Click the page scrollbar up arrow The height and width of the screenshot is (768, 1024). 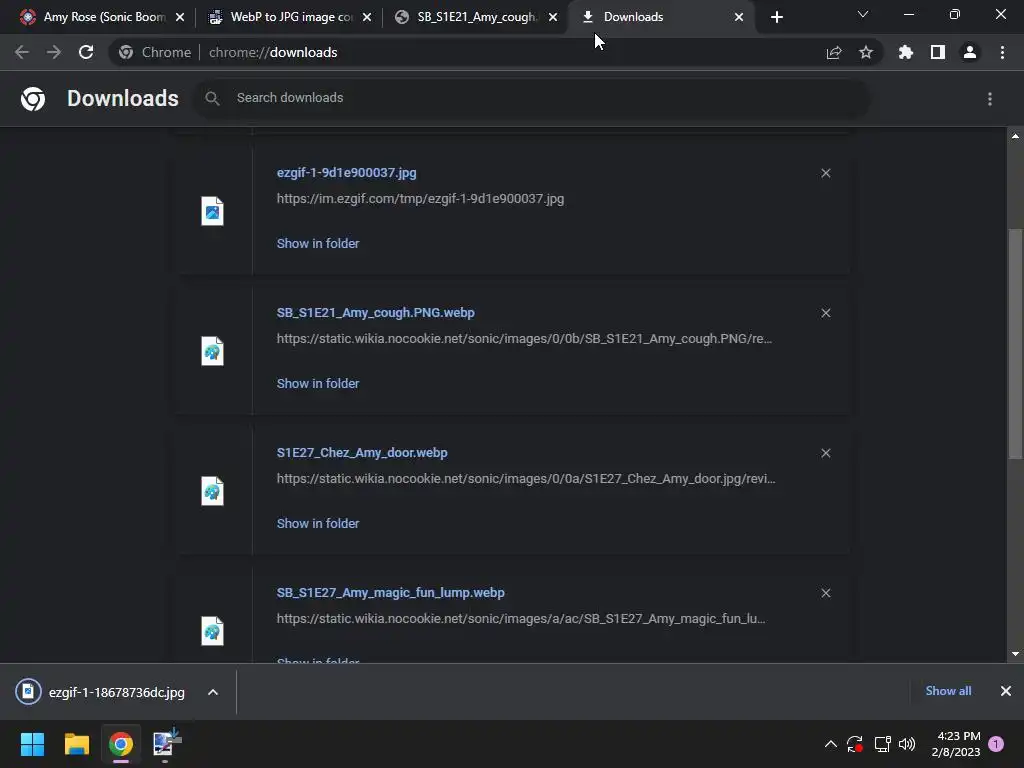(x=1015, y=136)
